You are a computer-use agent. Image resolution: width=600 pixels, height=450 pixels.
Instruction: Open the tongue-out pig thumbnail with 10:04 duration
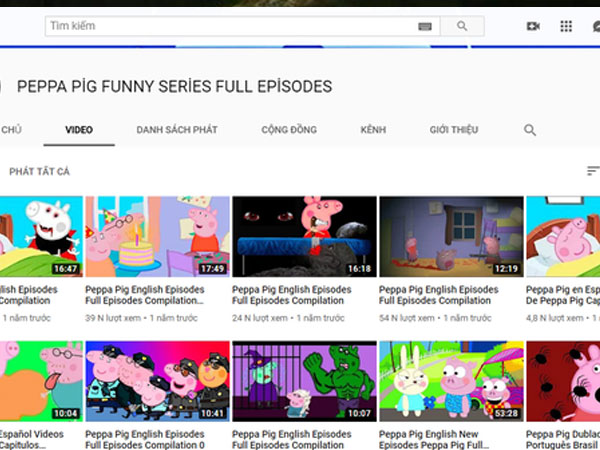[41, 381]
